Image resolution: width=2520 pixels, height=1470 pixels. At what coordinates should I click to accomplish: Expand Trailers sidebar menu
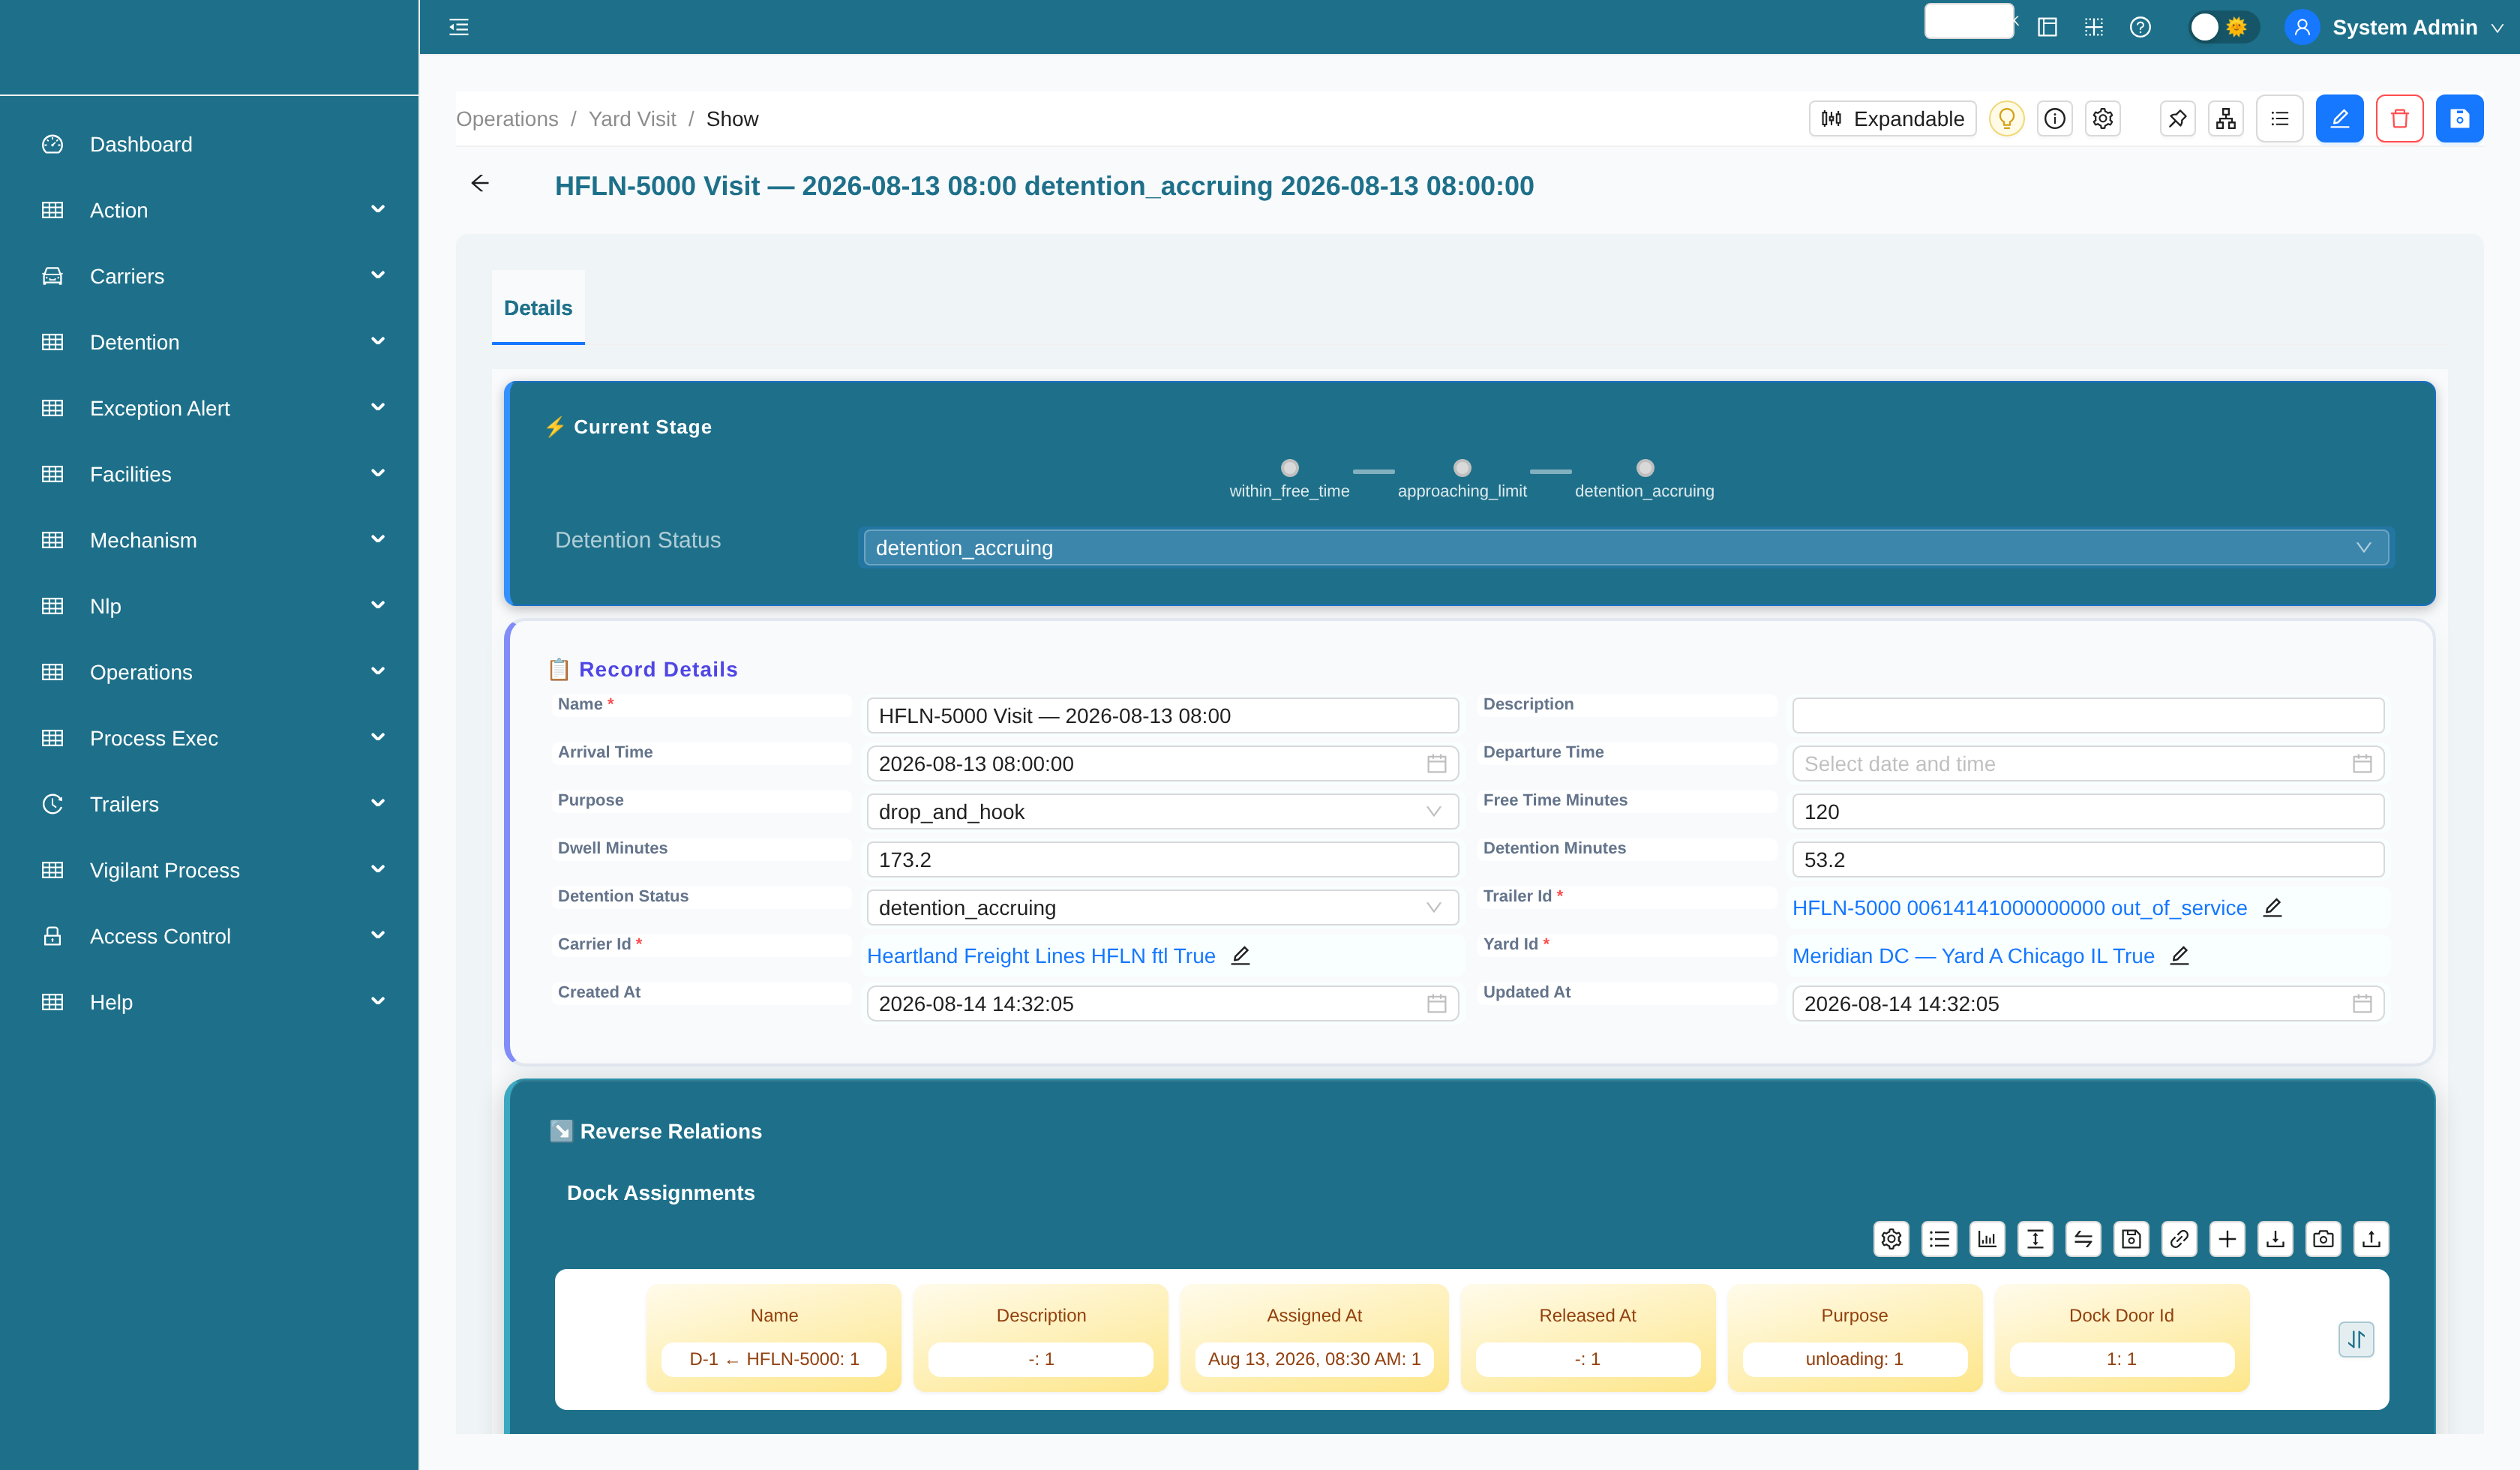[x=209, y=804]
